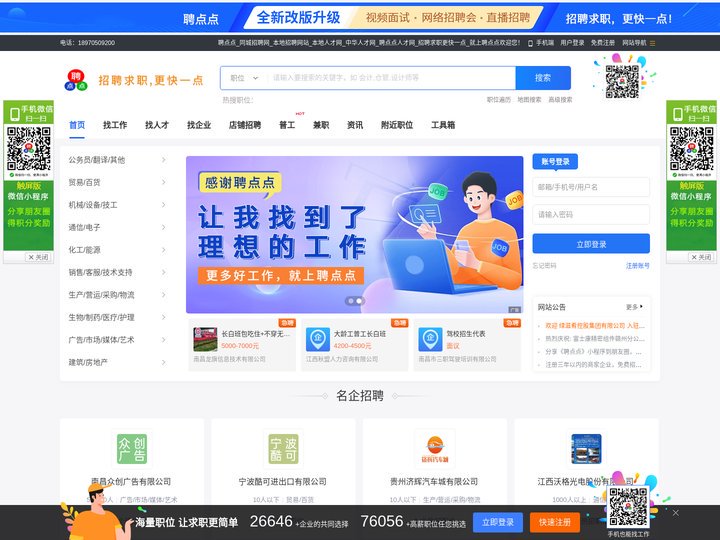Open the 普工 tab
720x540 pixels.
click(287, 125)
